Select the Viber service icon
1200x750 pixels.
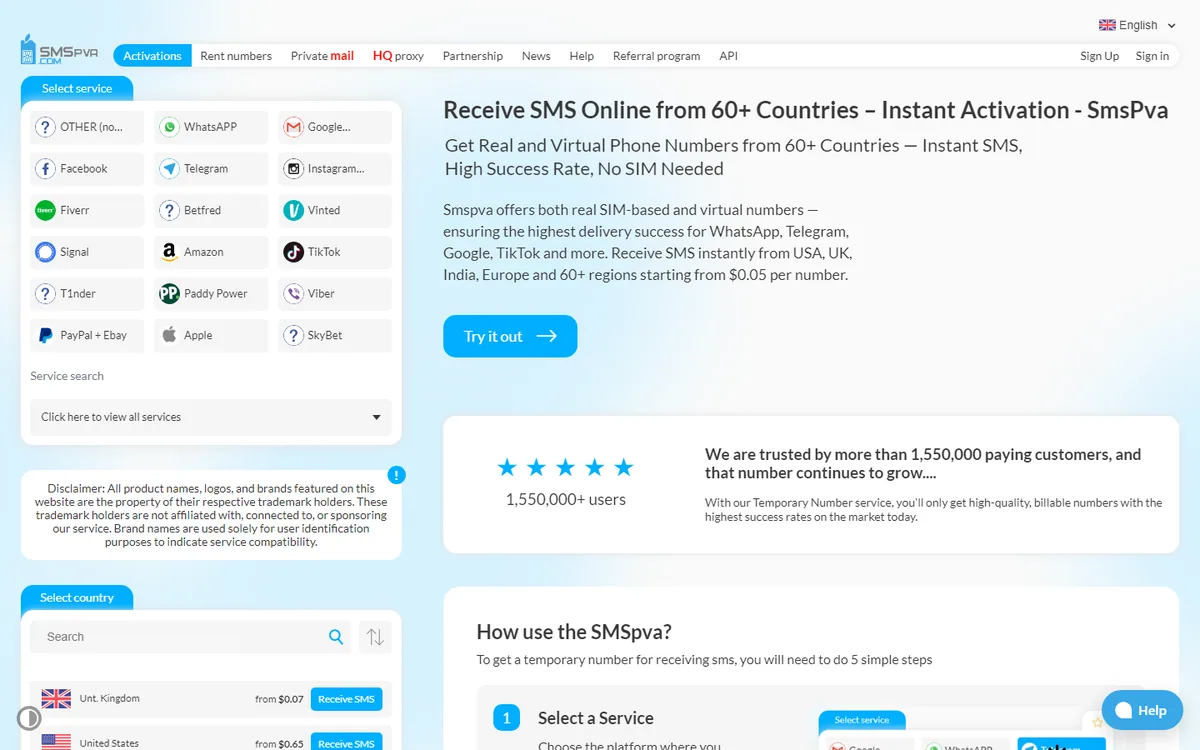coord(293,294)
